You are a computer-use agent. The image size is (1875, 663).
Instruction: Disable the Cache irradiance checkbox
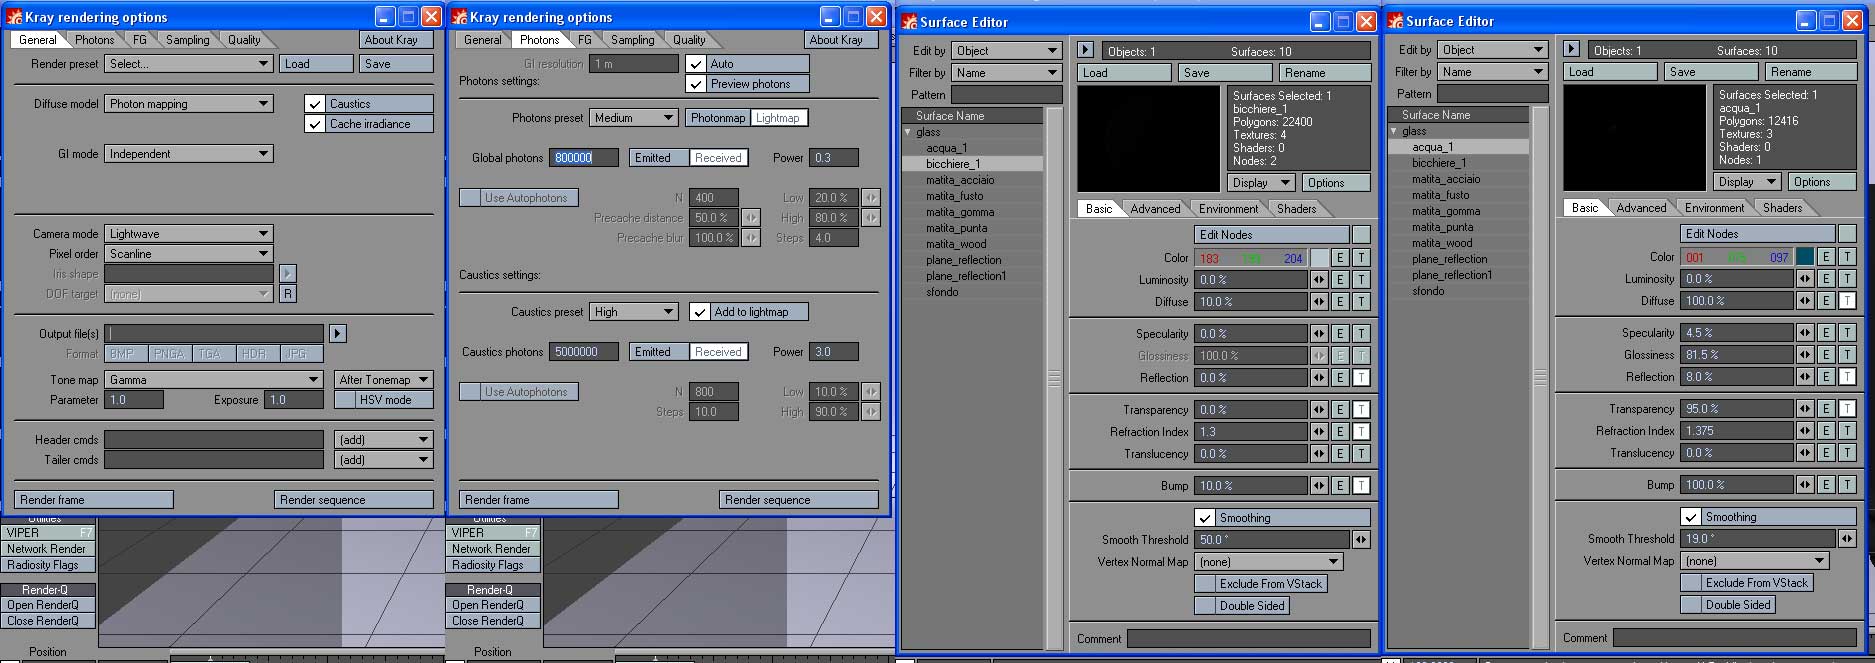coord(315,124)
